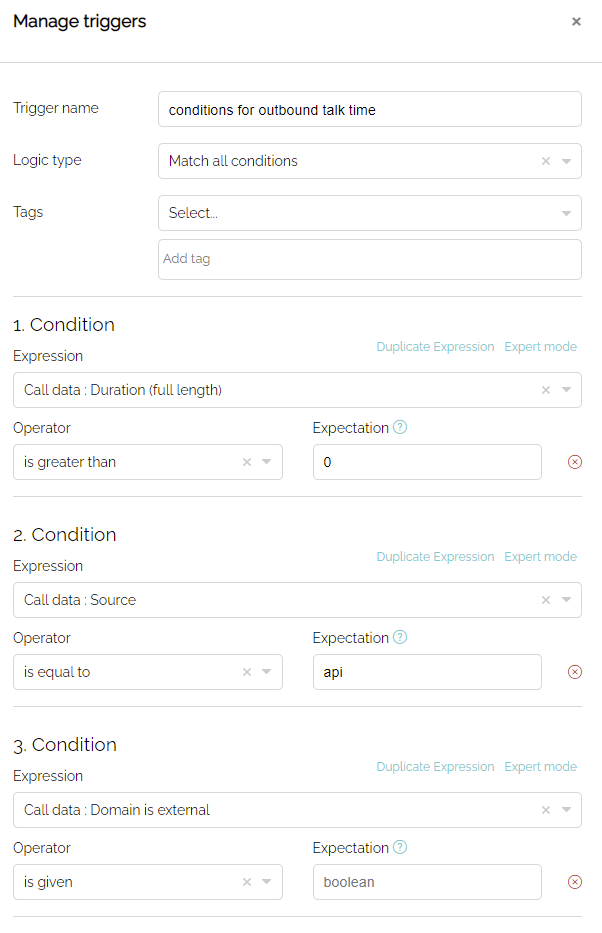Clear the Duration (full length) expression
The height and width of the screenshot is (933, 602).
coord(545,390)
